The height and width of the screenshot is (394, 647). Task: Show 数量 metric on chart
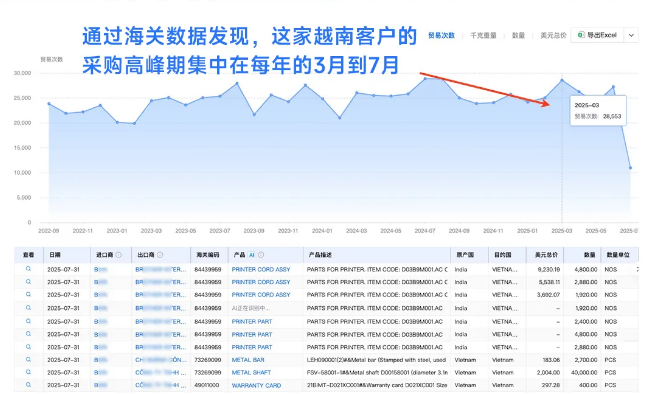518,35
